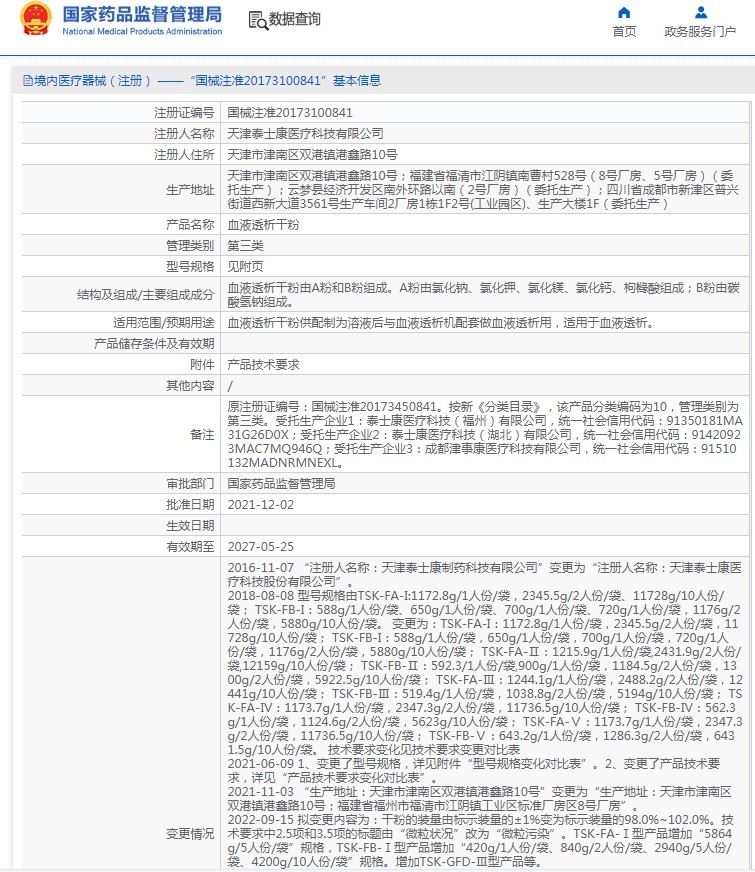Click 注册证编号 row label
The width and height of the screenshot is (755, 872).
(x=184, y=113)
